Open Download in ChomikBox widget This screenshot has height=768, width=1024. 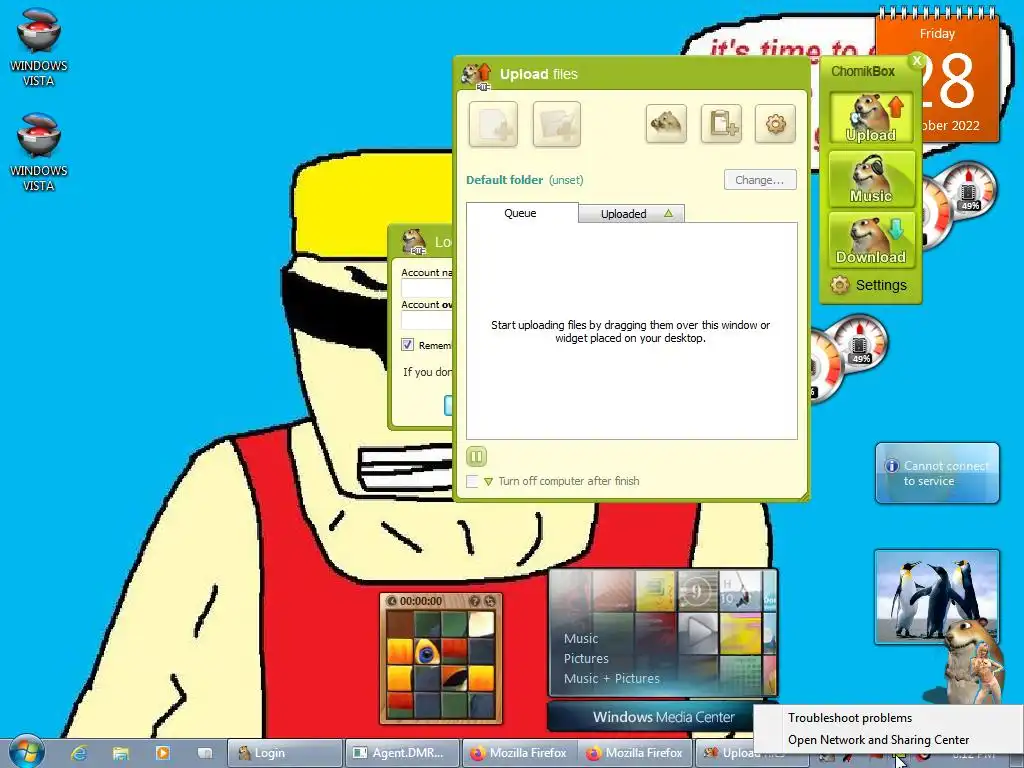(871, 240)
